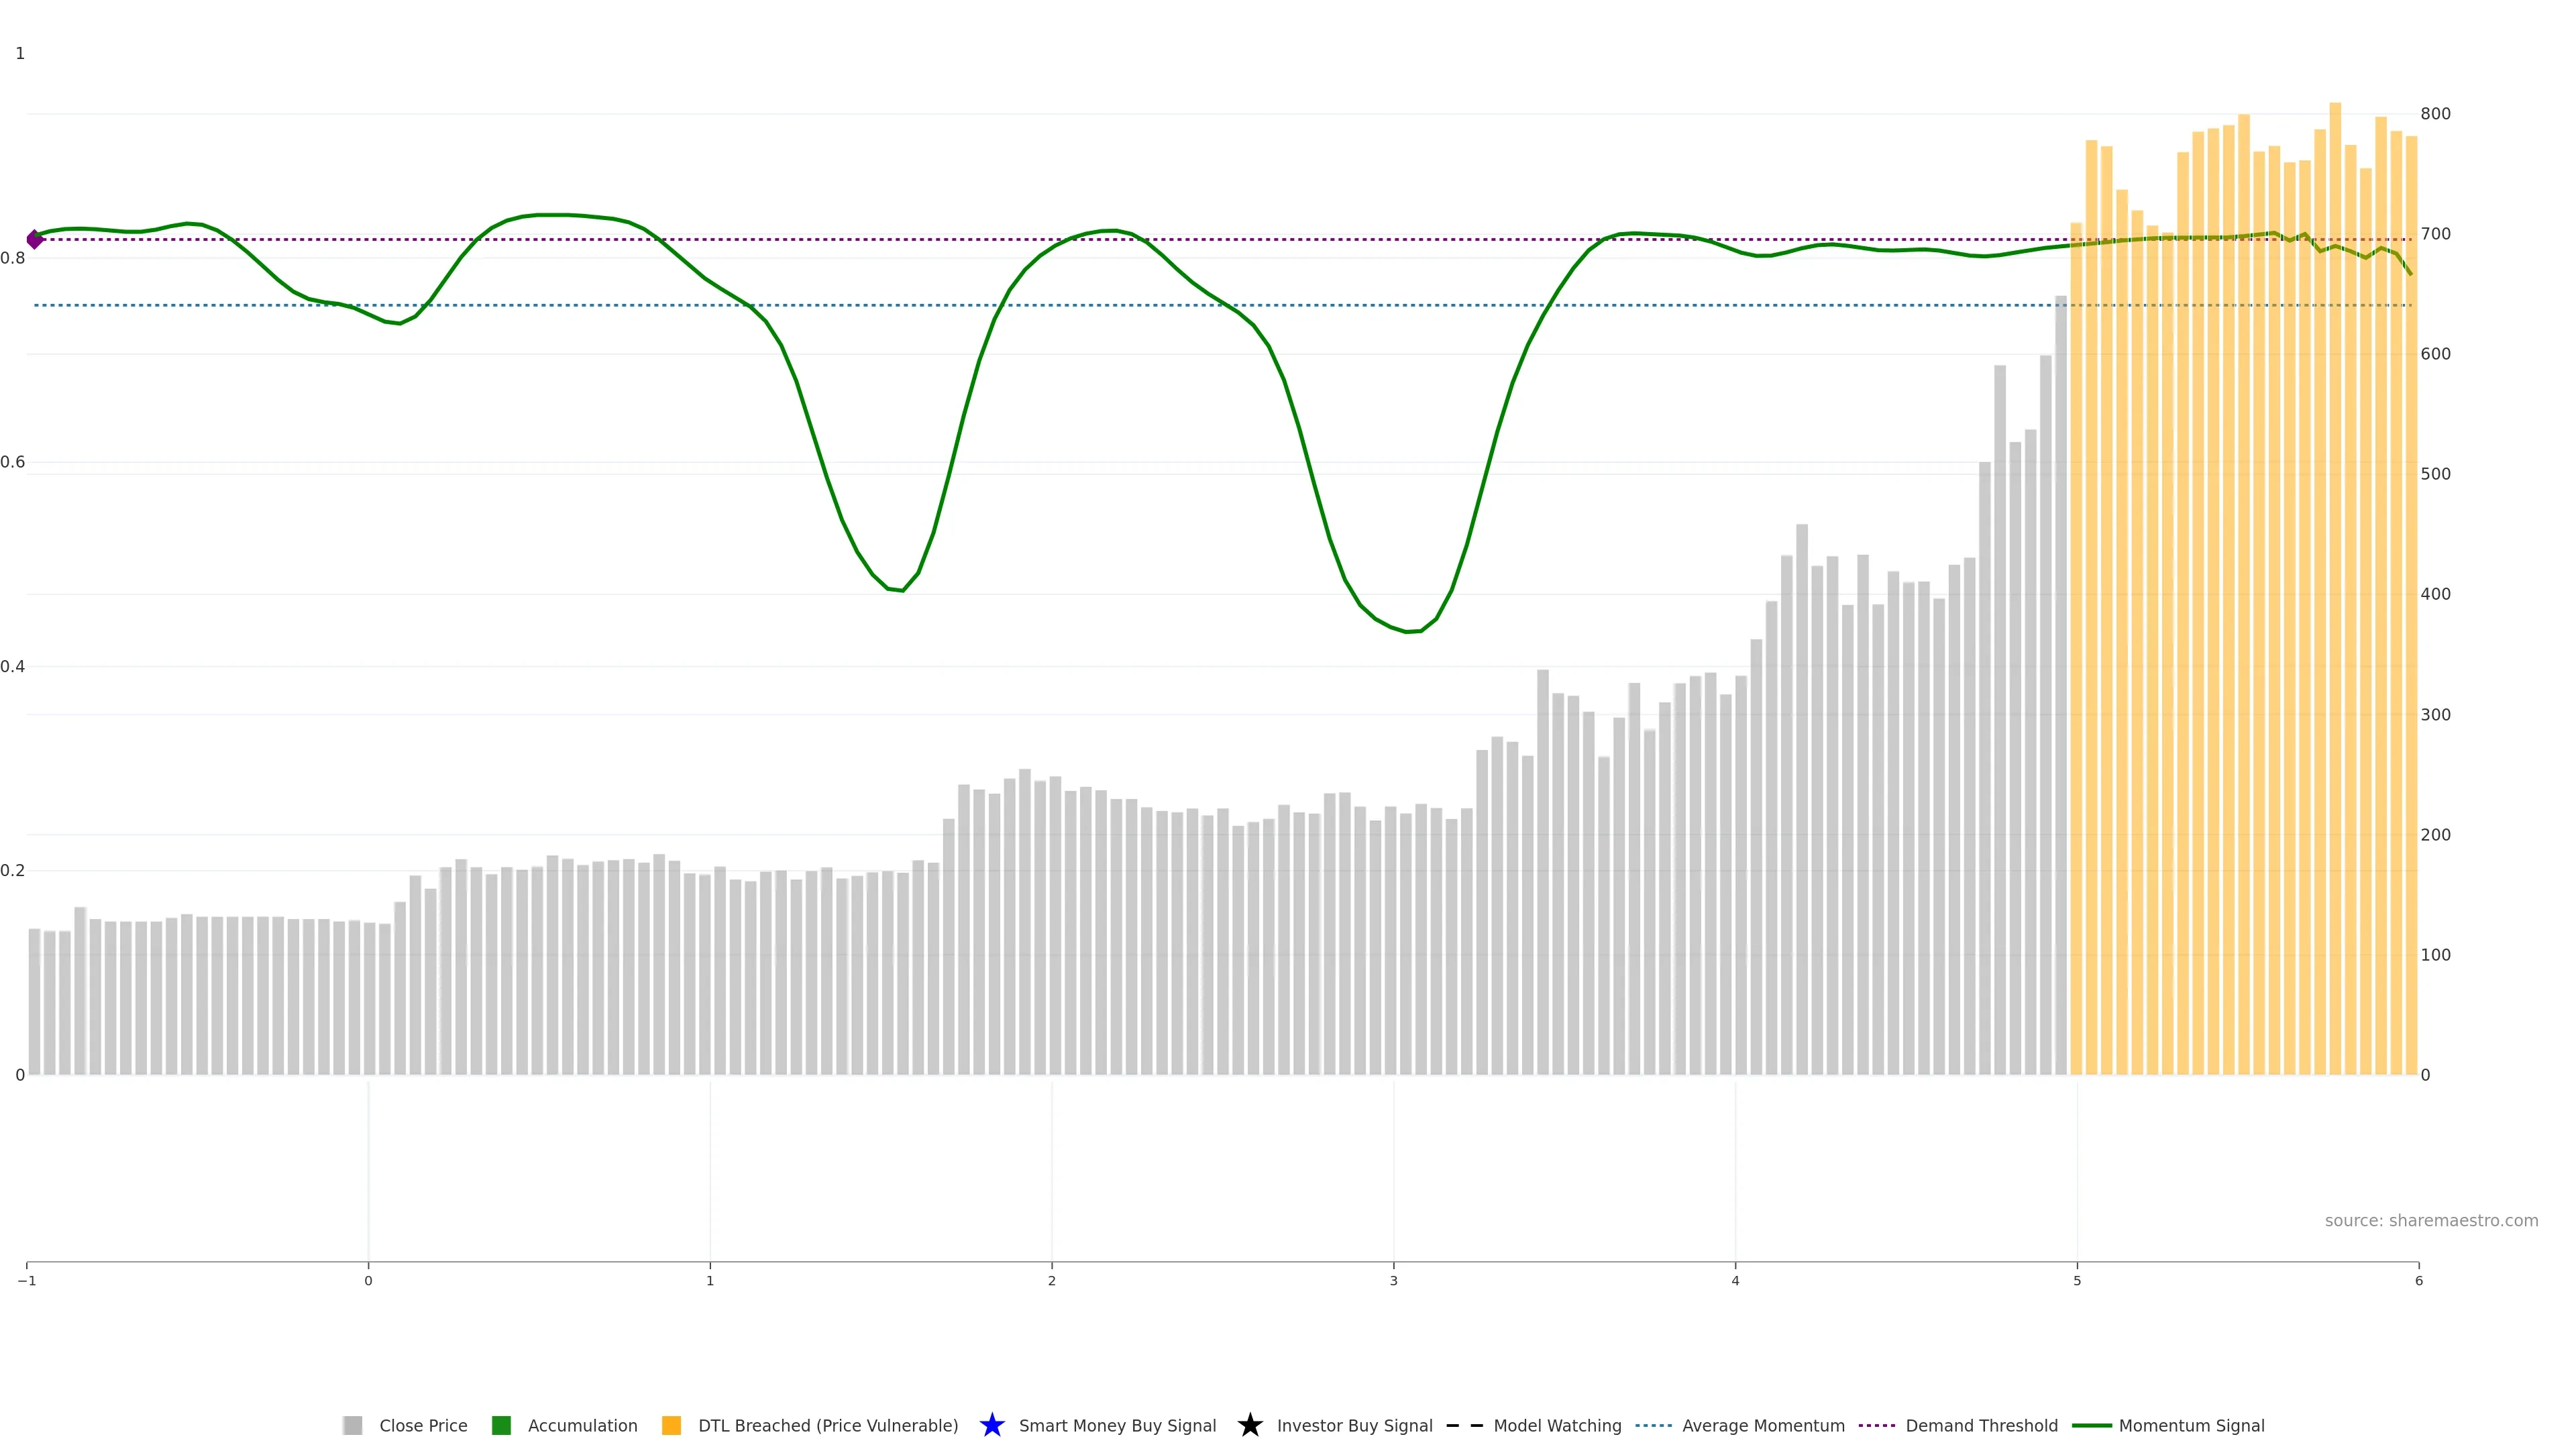The width and height of the screenshot is (2576, 1449).
Task: Click the orange DTL Breached color swatch
Action: pos(671,1425)
